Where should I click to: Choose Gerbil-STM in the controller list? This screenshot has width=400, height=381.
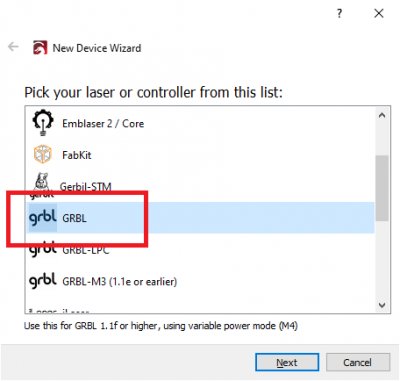pos(200,186)
